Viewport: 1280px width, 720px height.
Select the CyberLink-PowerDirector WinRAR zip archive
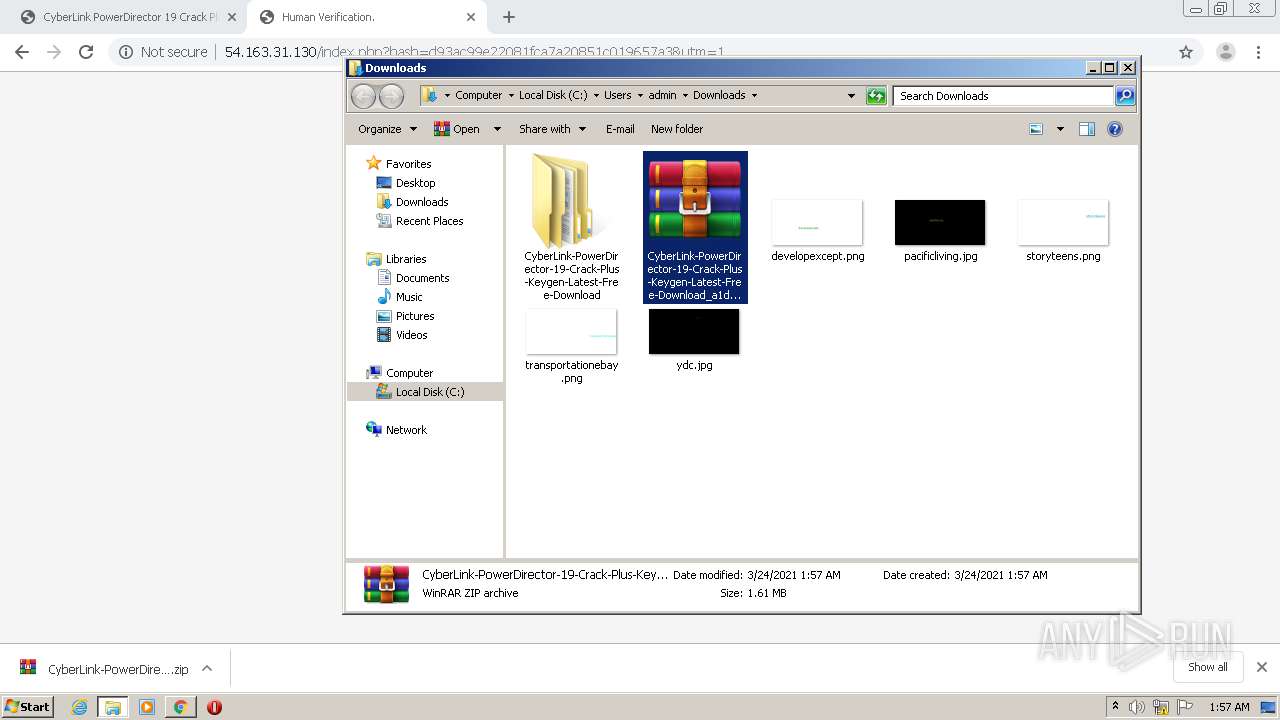(695, 227)
